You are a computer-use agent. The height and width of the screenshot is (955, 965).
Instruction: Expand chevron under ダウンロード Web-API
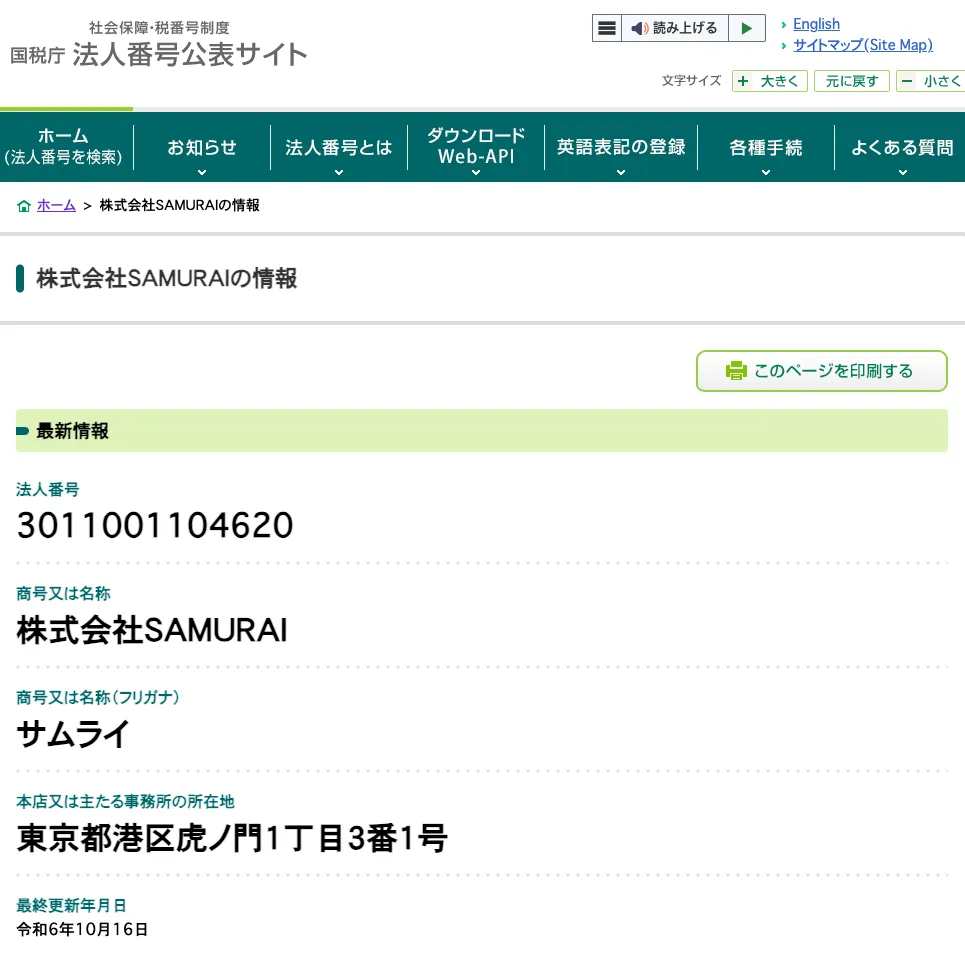click(x=476, y=173)
